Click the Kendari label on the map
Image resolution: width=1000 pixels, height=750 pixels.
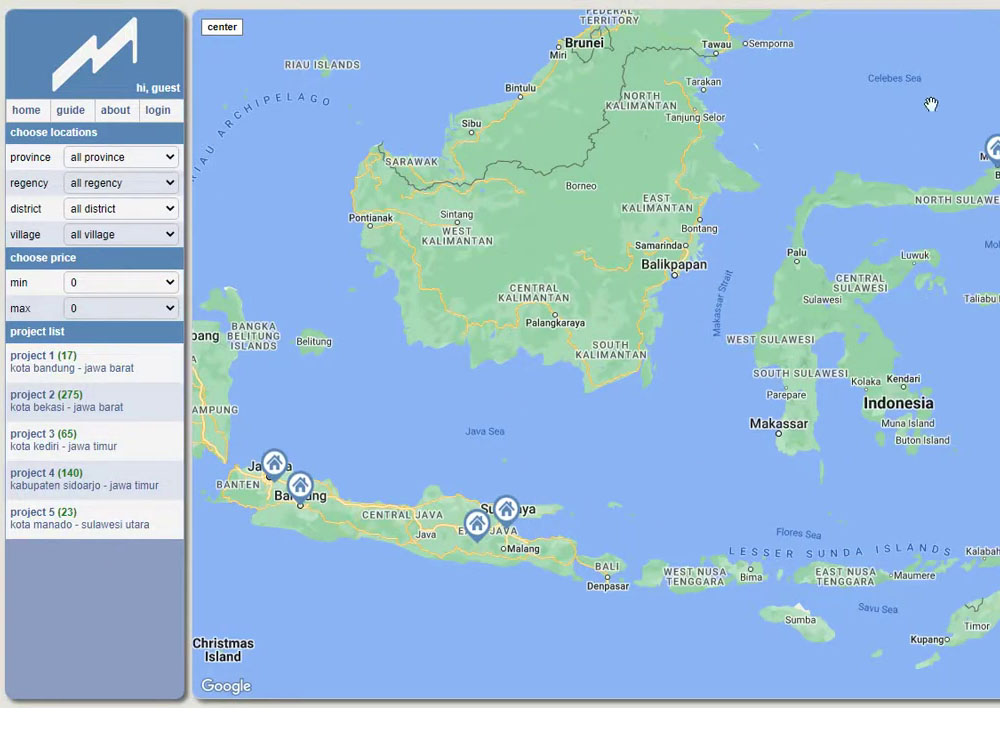click(903, 379)
